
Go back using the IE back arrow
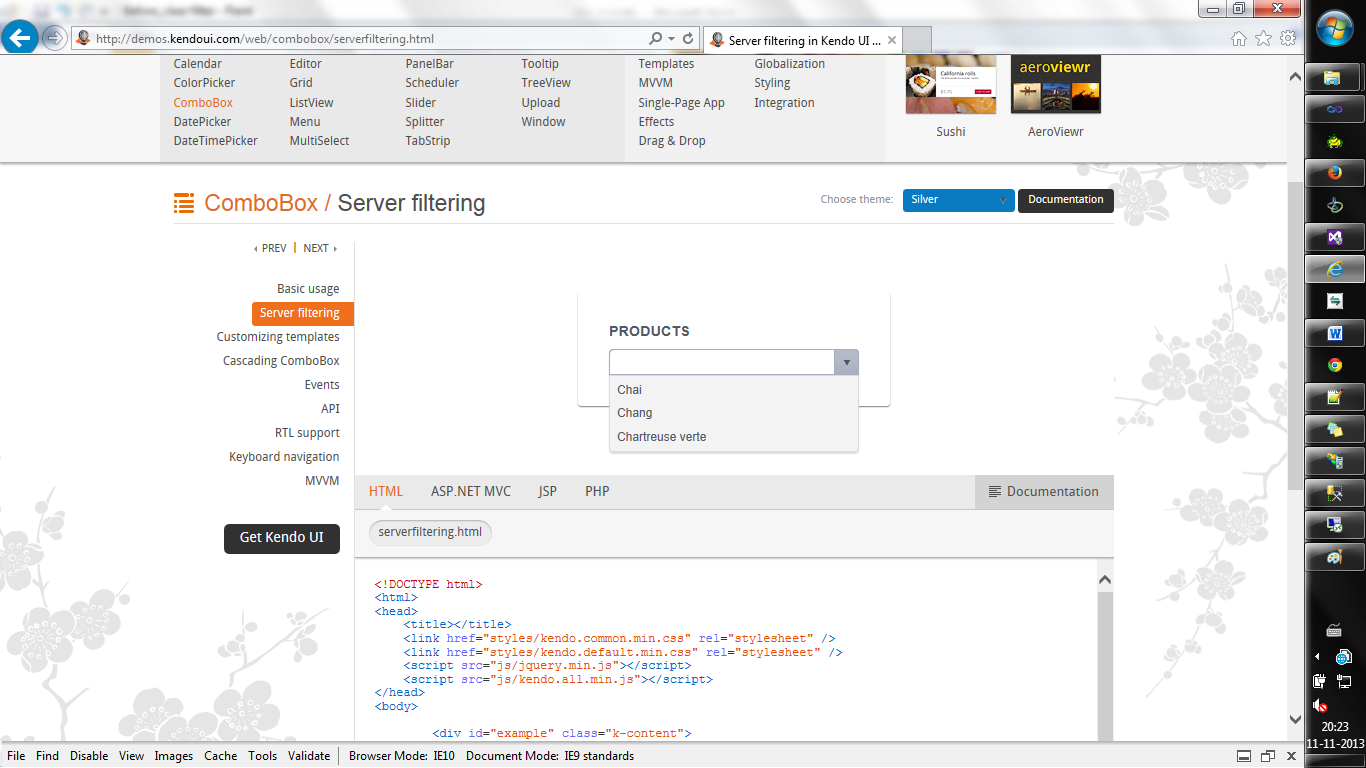[x=20, y=38]
